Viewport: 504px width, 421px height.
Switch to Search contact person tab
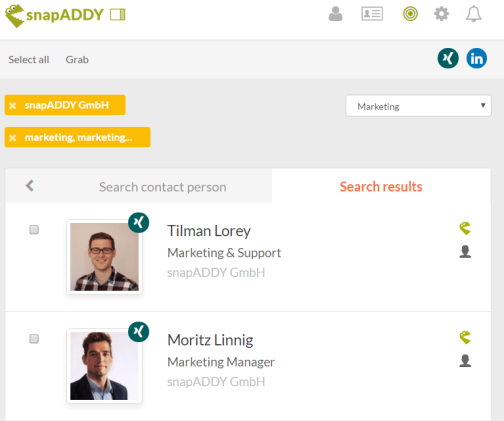coord(163,187)
